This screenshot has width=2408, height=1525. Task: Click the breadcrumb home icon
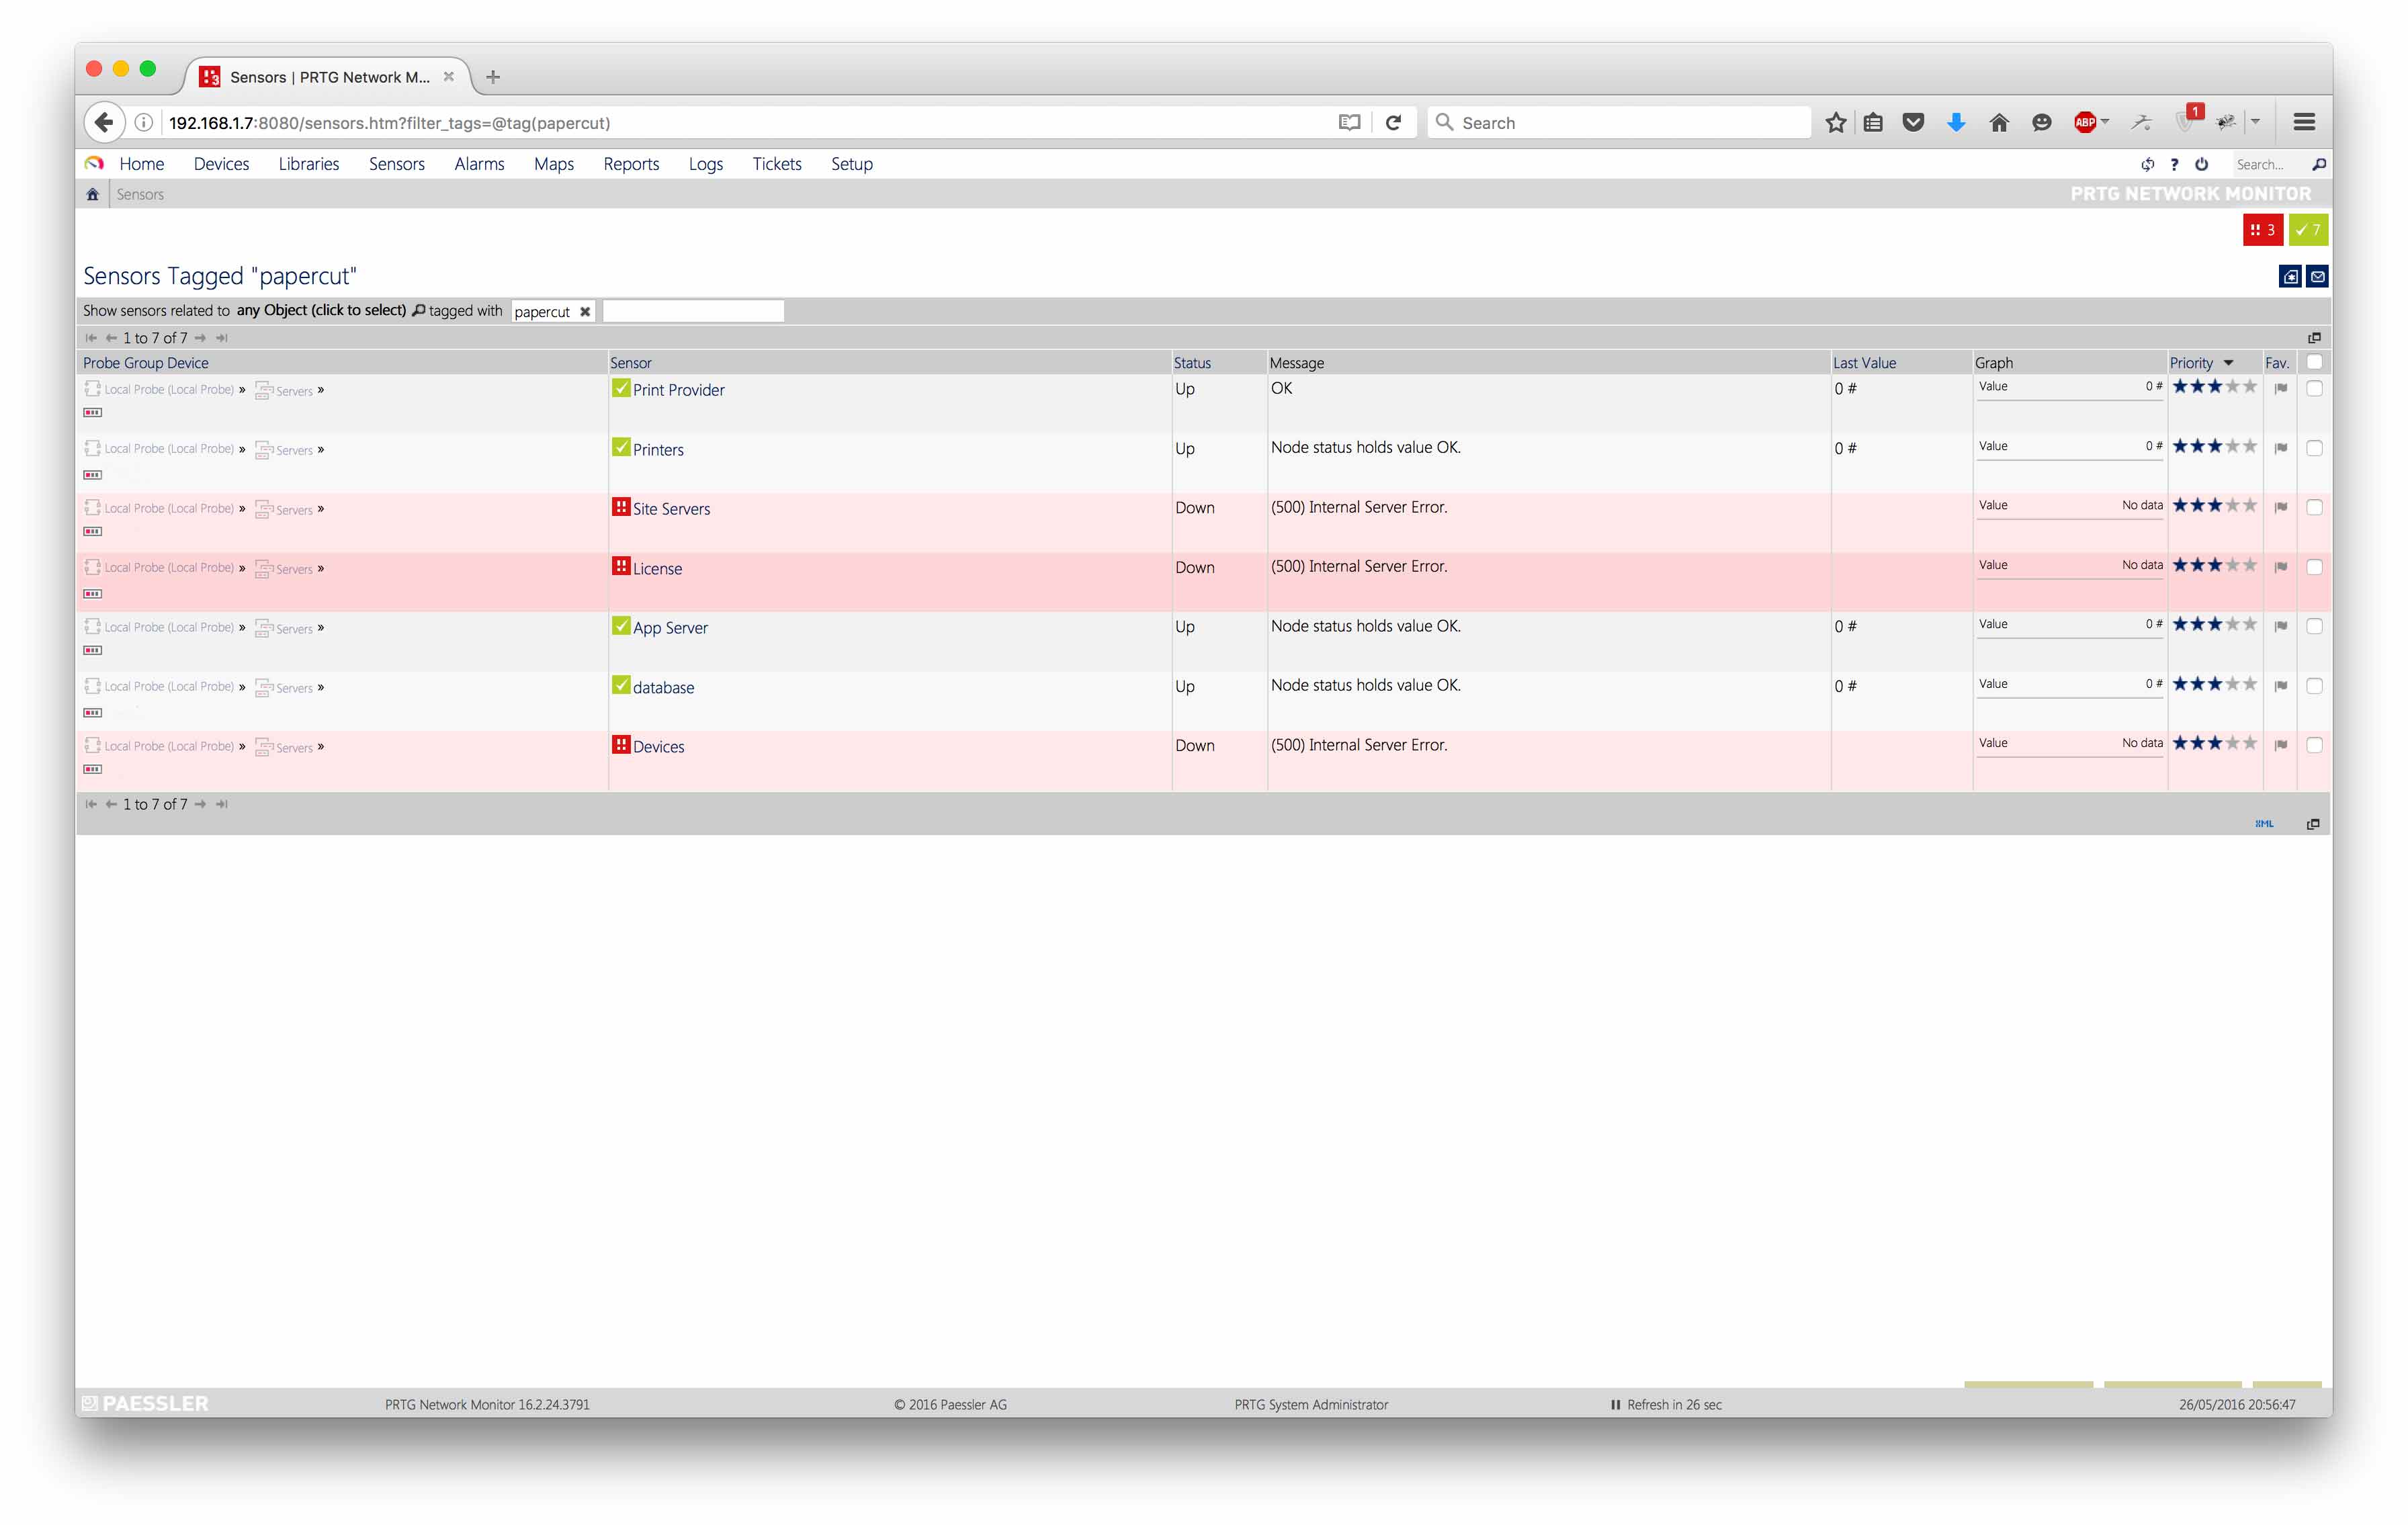(x=93, y=194)
